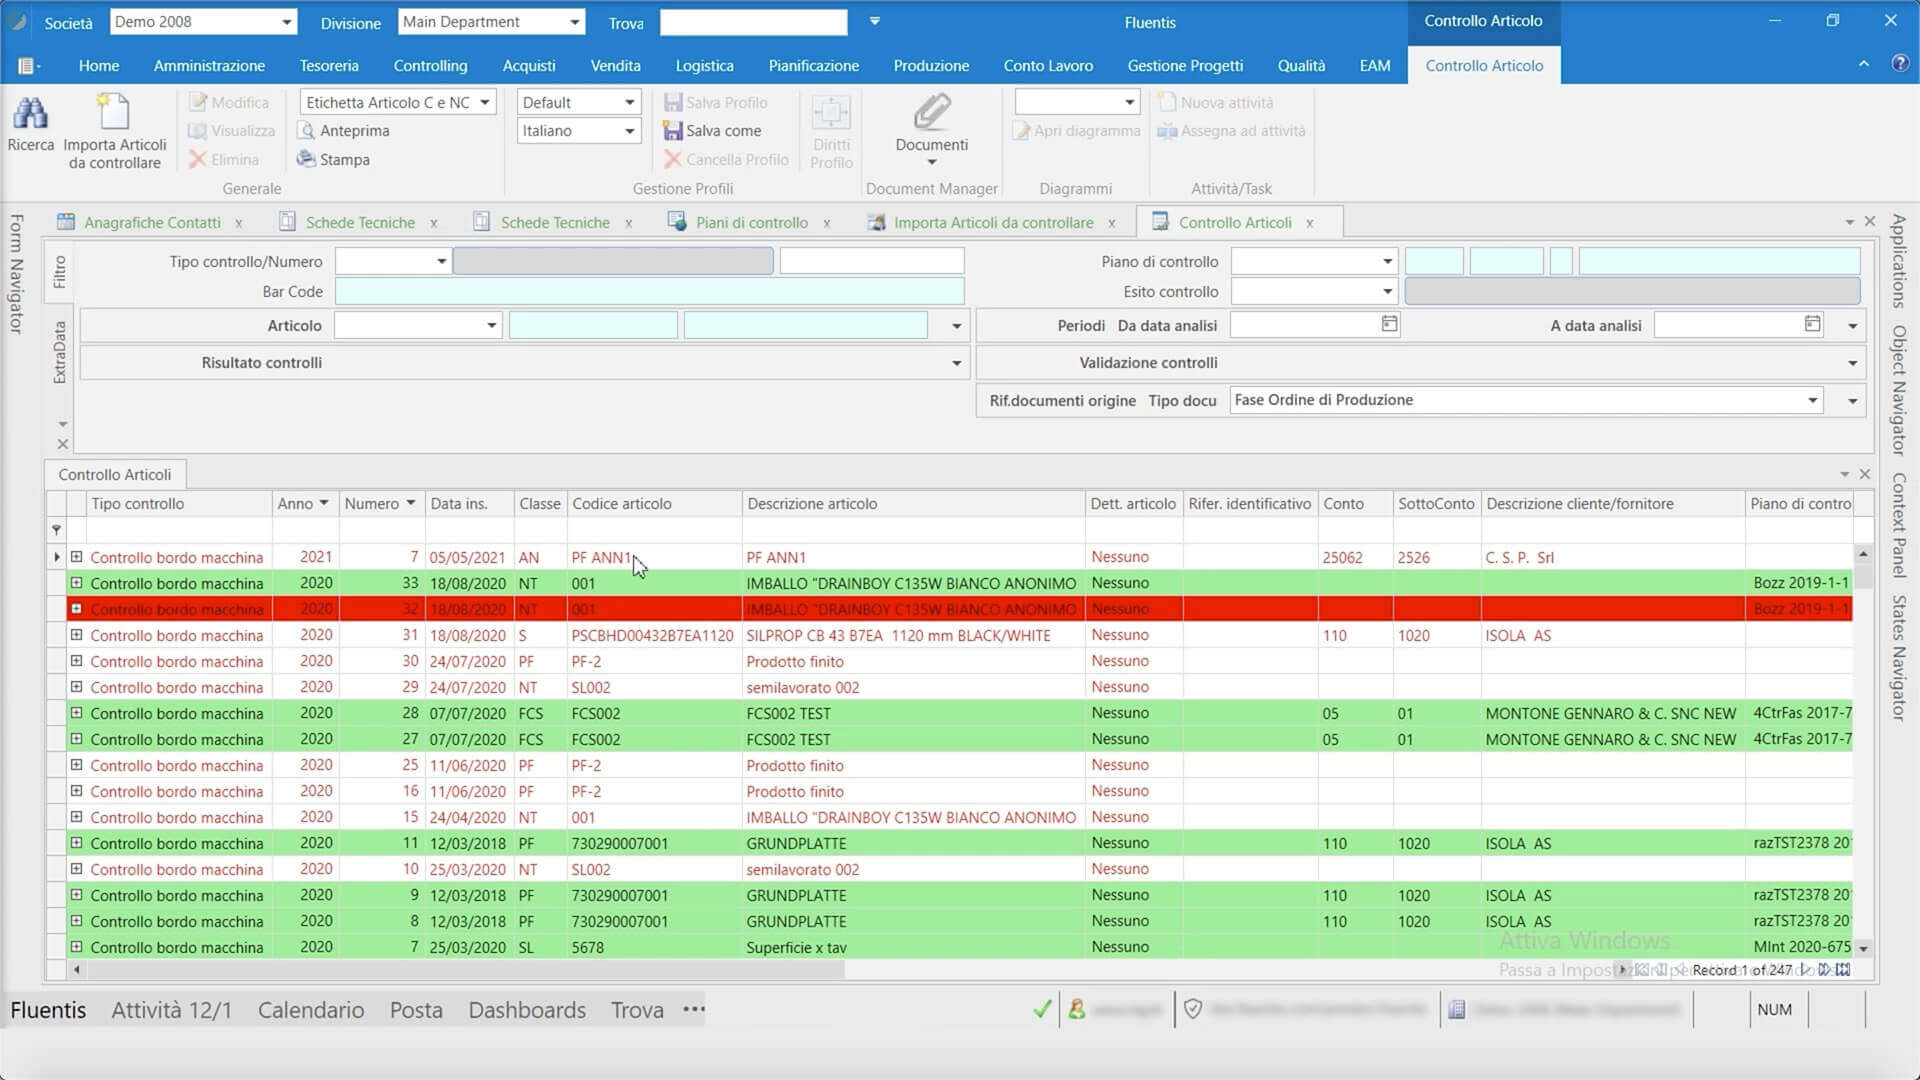
Task: Open Posta in bottom bar
Action: [416, 1009]
